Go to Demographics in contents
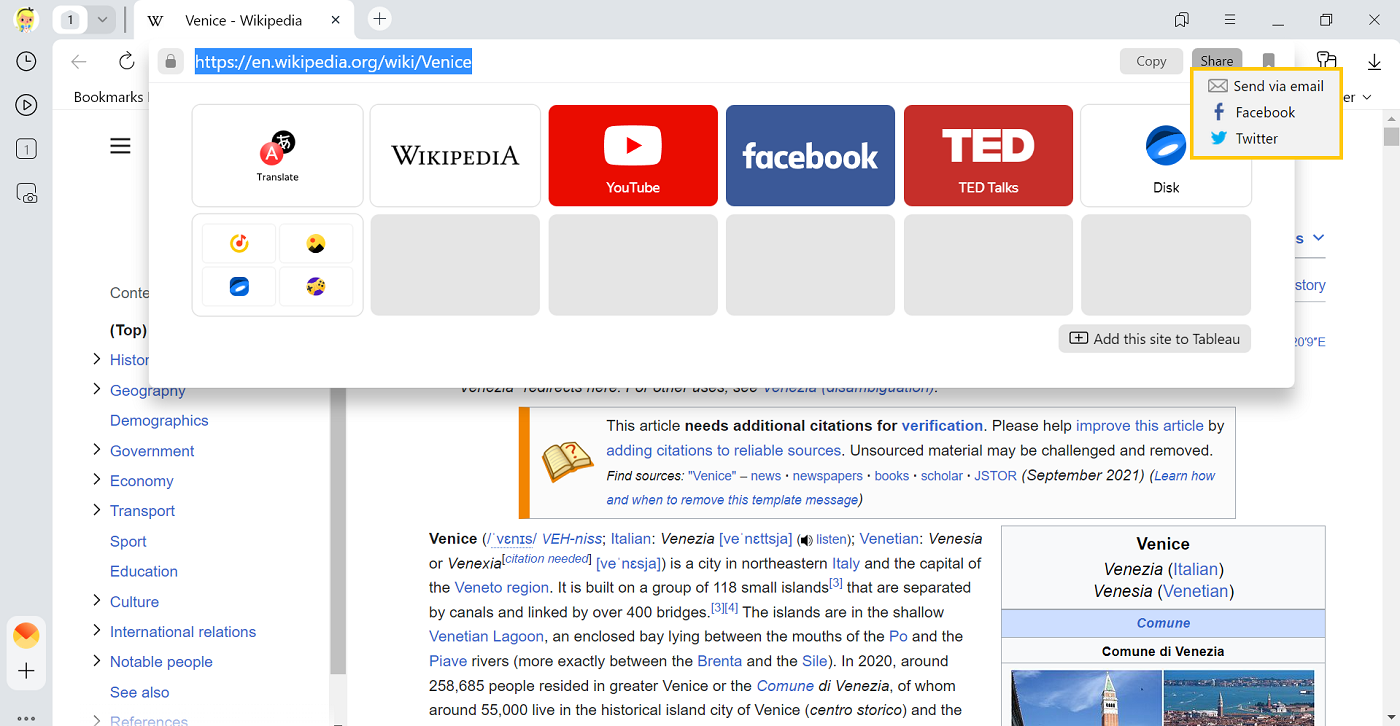The width and height of the screenshot is (1400, 726). click(x=159, y=420)
